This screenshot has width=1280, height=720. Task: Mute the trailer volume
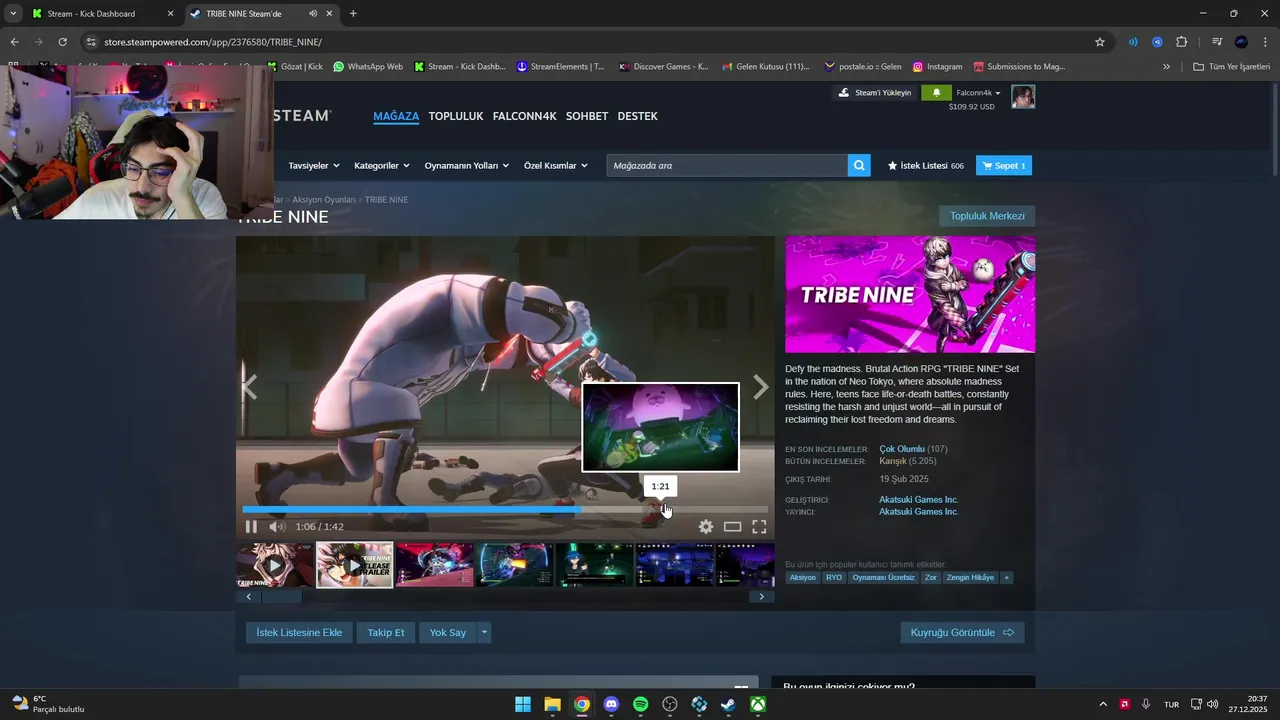click(277, 527)
